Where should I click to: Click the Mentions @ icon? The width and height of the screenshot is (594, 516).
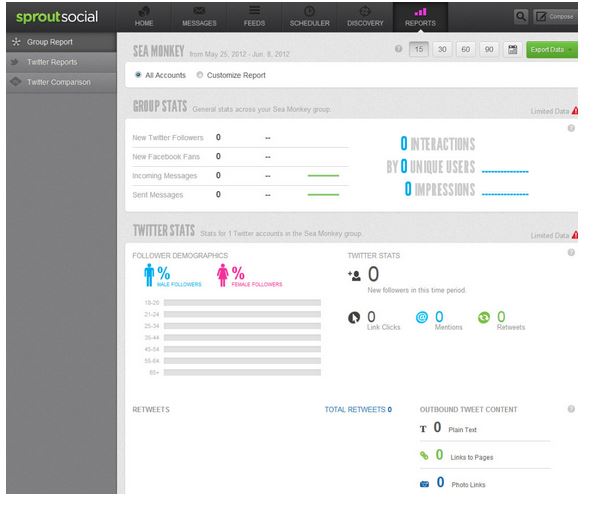(x=422, y=317)
